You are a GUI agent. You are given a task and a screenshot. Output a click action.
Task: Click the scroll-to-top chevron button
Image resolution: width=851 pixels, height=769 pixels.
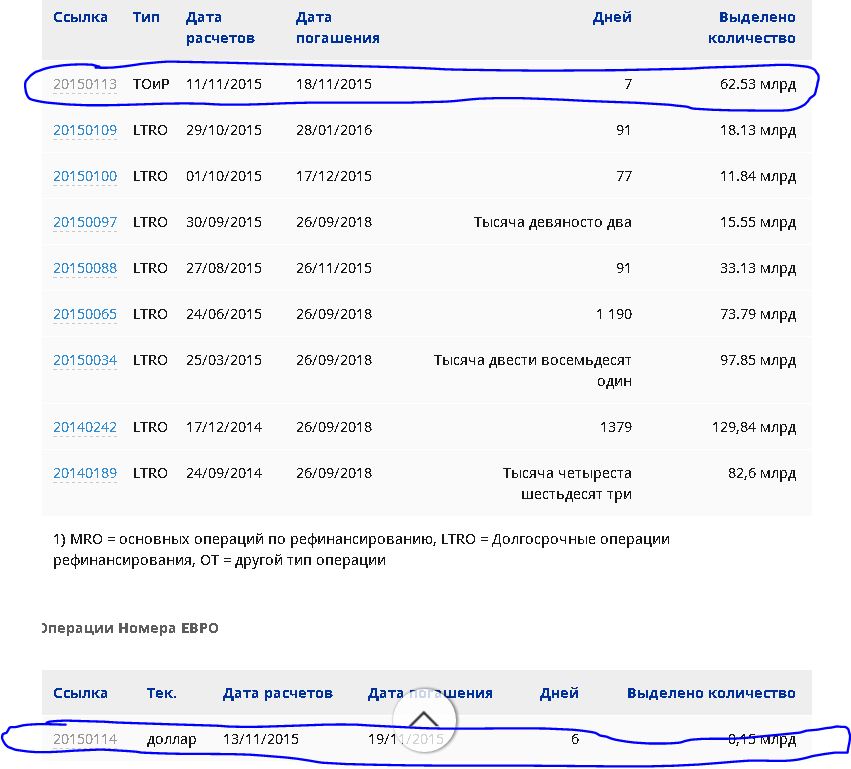(x=424, y=721)
